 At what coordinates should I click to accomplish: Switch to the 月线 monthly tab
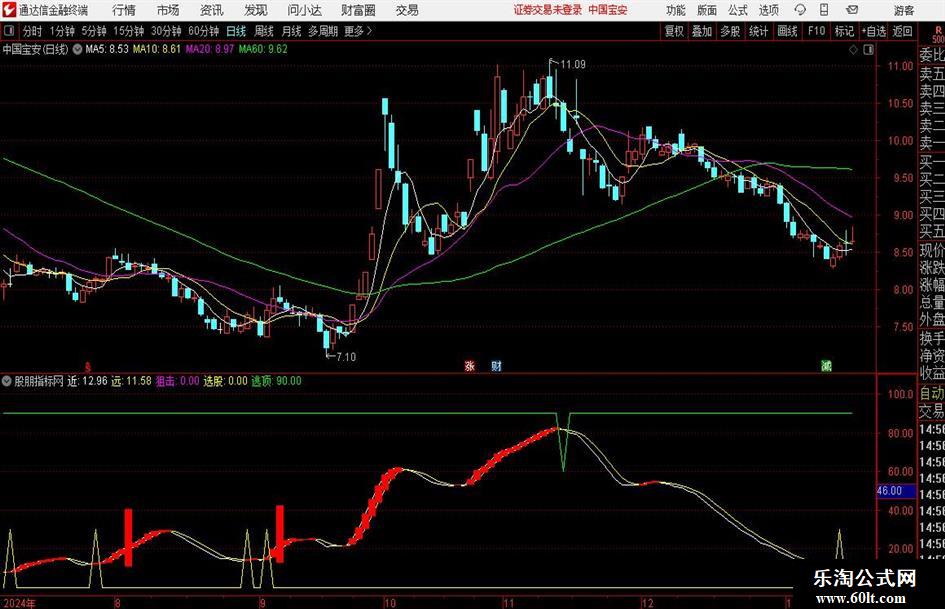[291, 31]
